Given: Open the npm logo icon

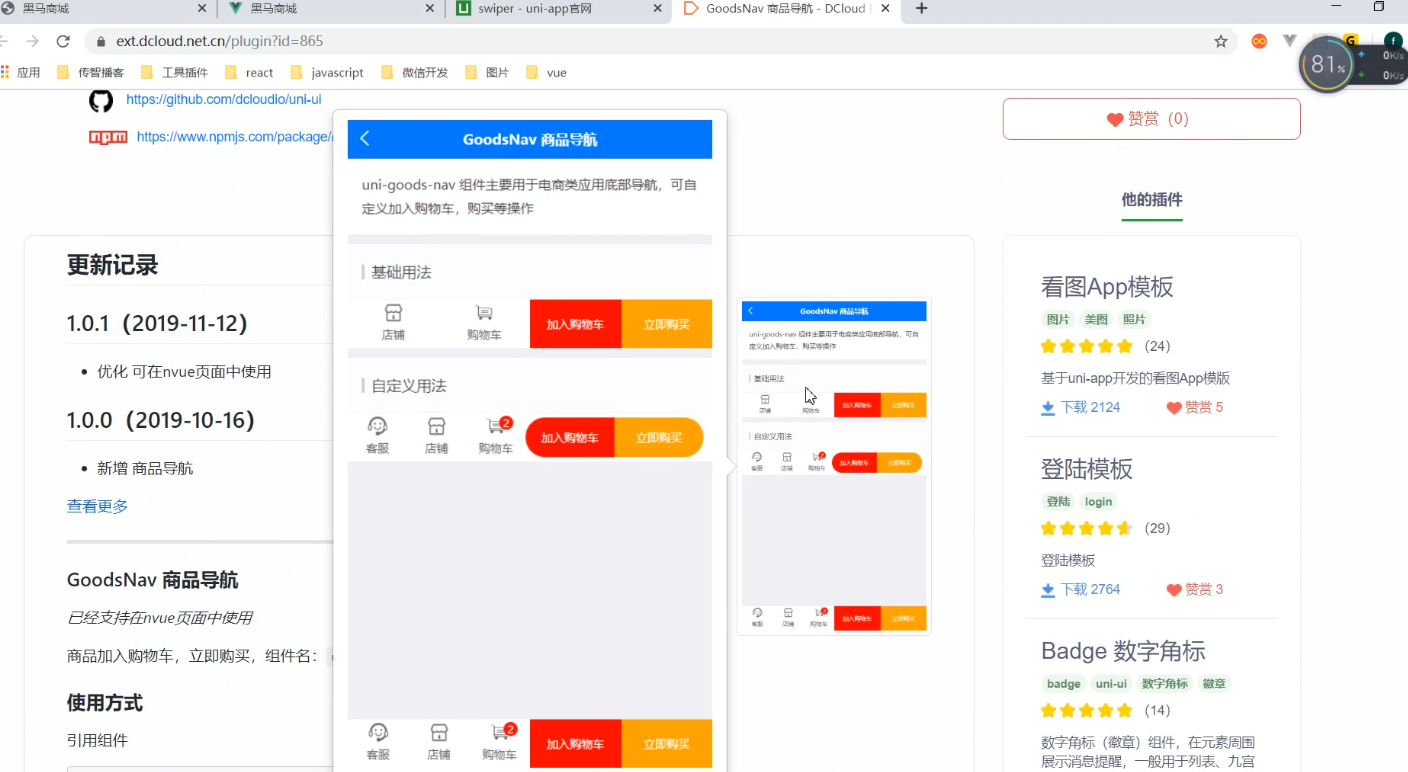Looking at the screenshot, I should point(108,137).
